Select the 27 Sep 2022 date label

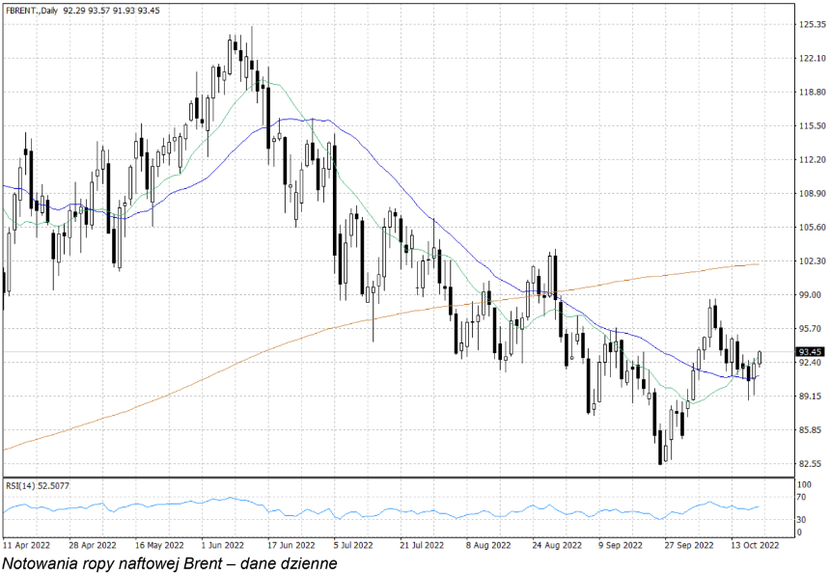click(x=688, y=546)
